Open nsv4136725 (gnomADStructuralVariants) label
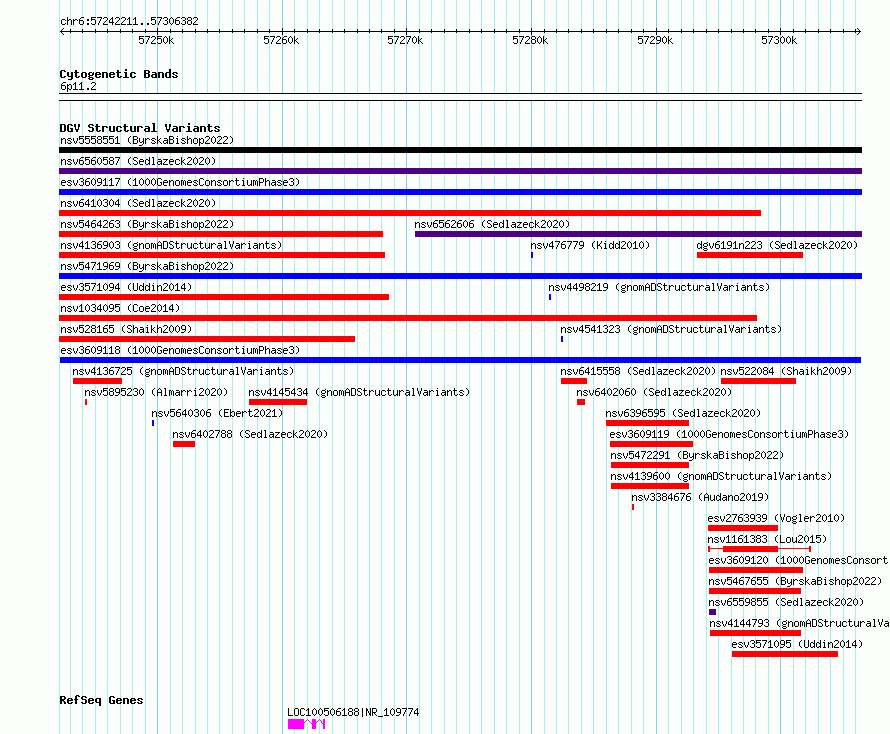This screenshot has width=890, height=734. (183, 371)
